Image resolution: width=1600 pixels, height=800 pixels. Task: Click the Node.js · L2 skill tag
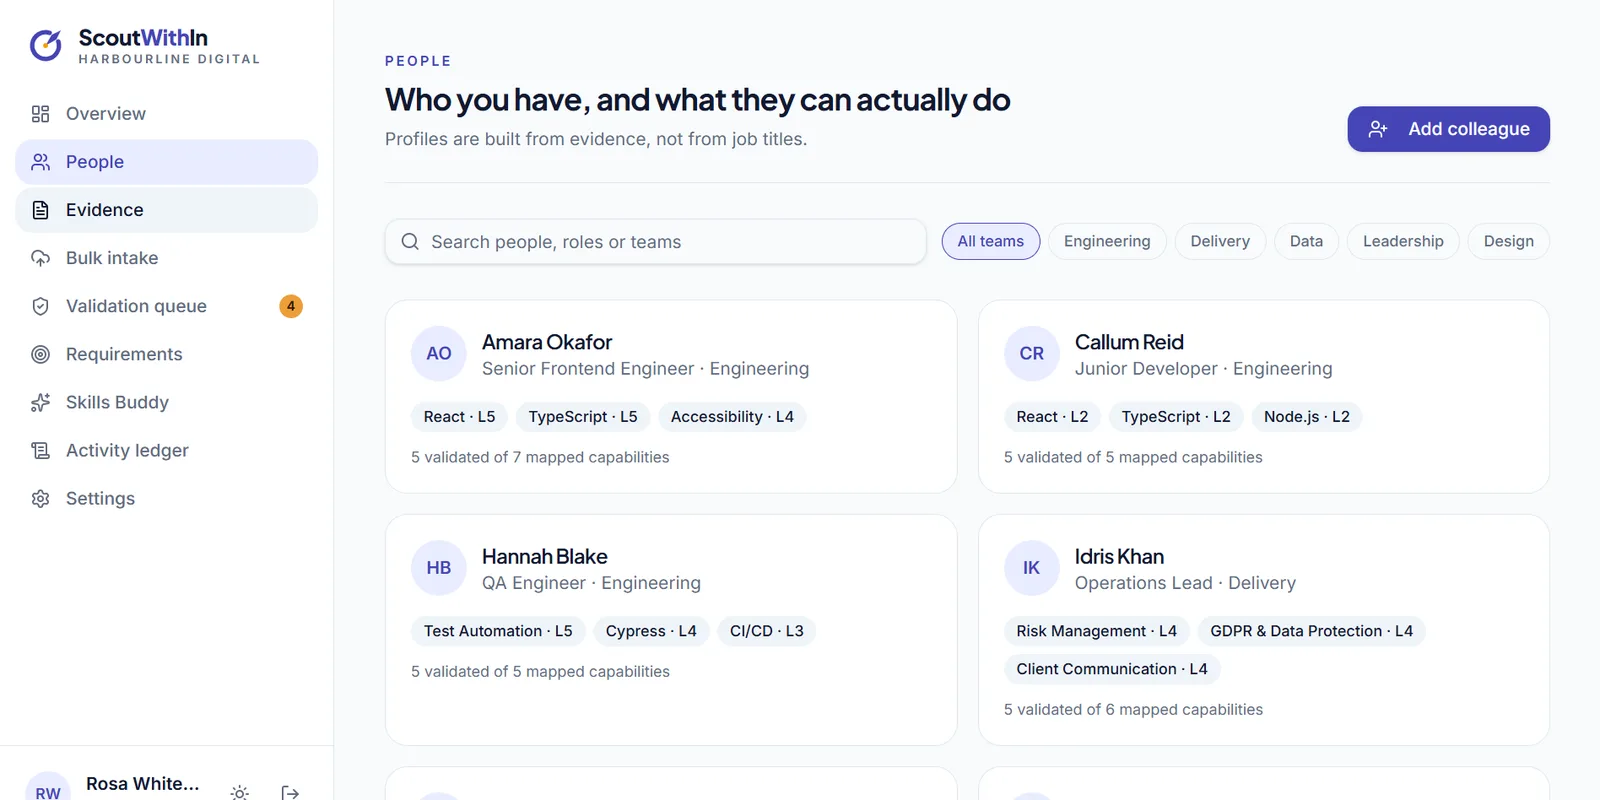(1307, 417)
